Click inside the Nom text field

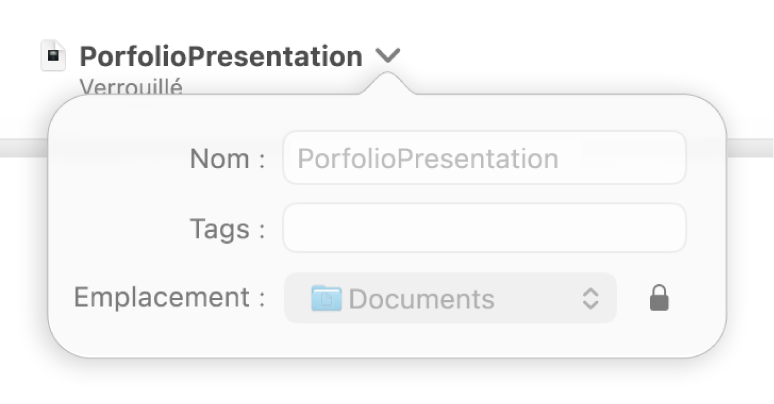pyautogui.click(x=484, y=158)
